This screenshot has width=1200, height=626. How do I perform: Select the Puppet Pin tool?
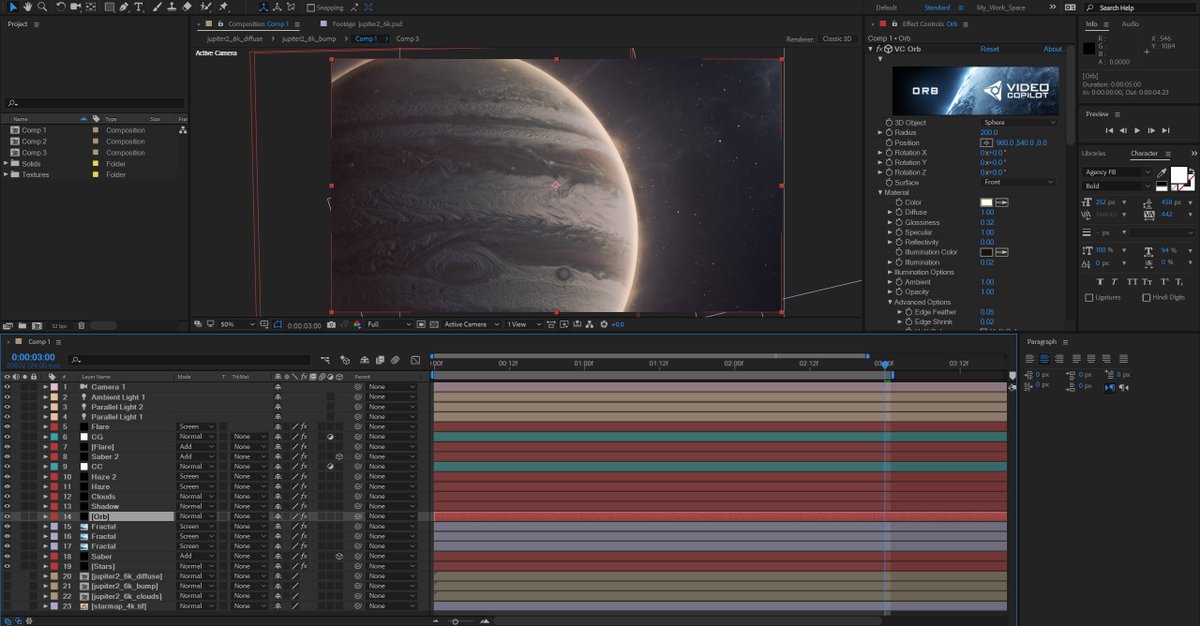pos(222,7)
